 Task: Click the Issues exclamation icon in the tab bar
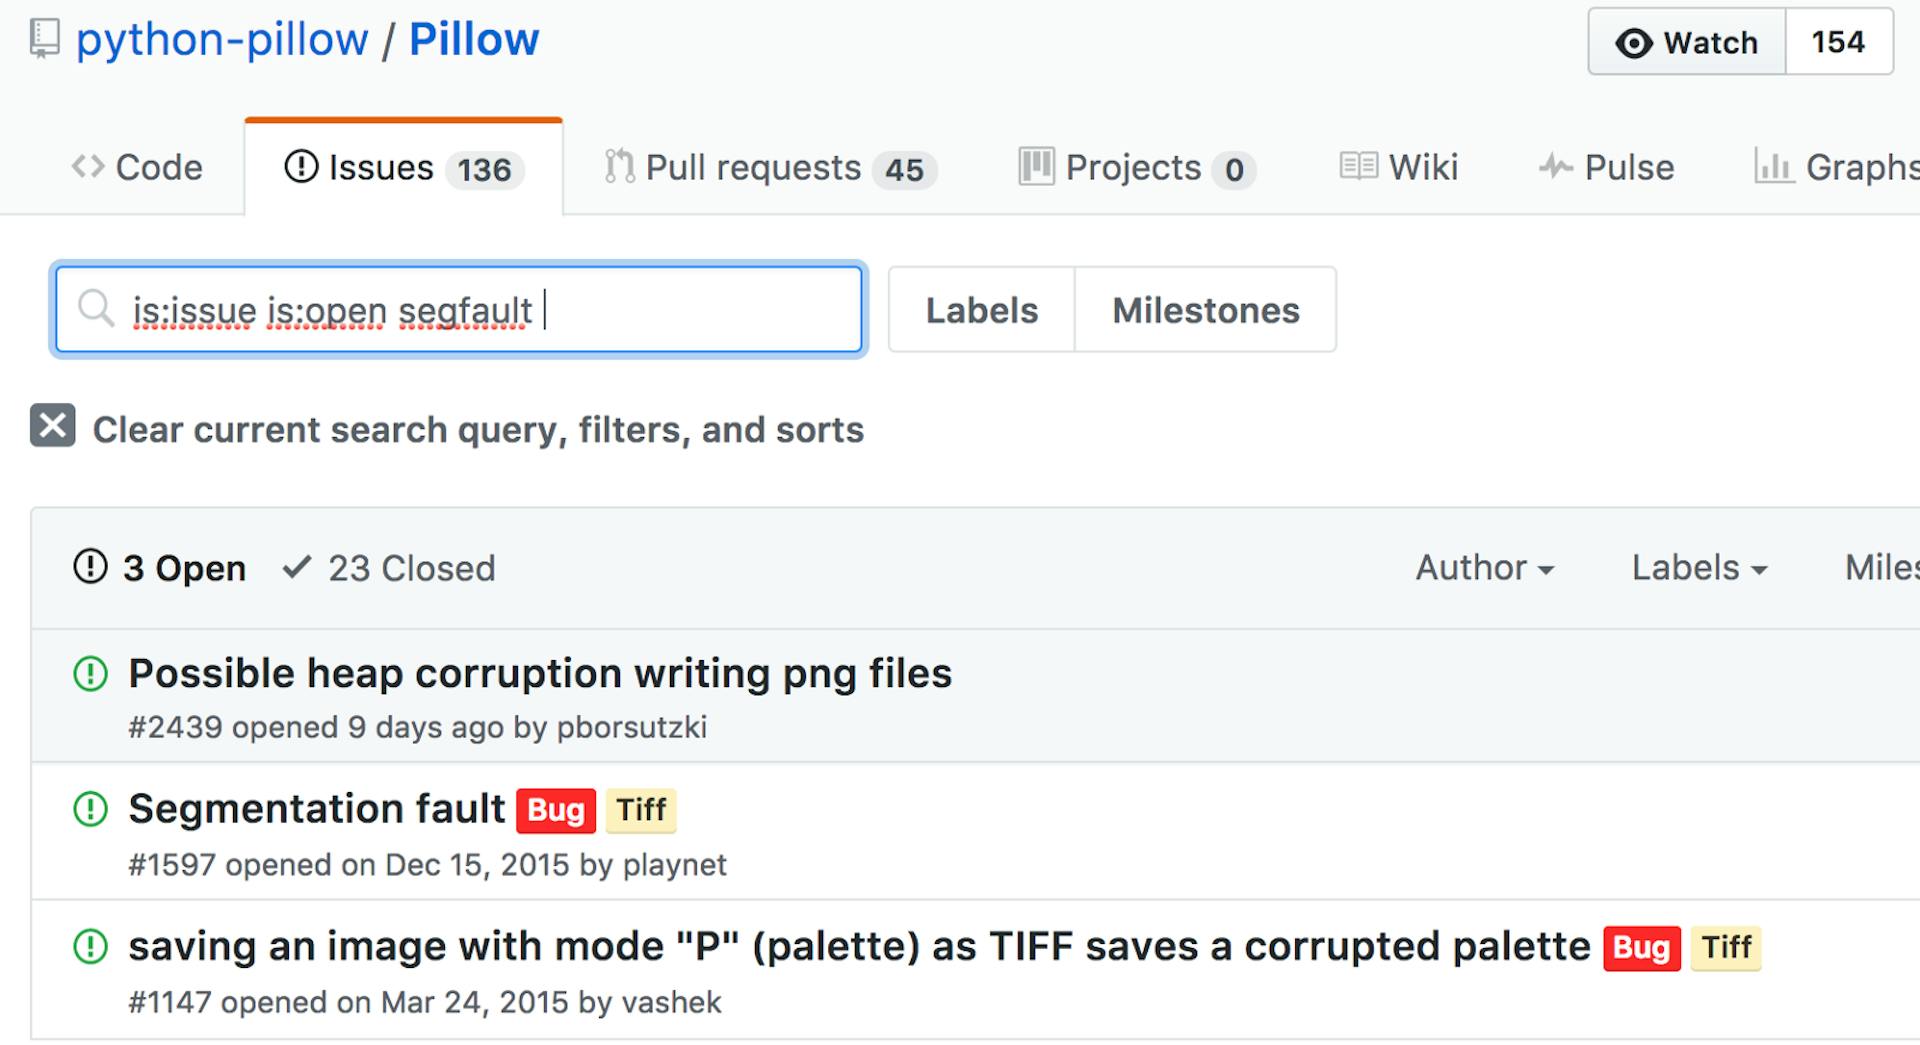(x=301, y=167)
